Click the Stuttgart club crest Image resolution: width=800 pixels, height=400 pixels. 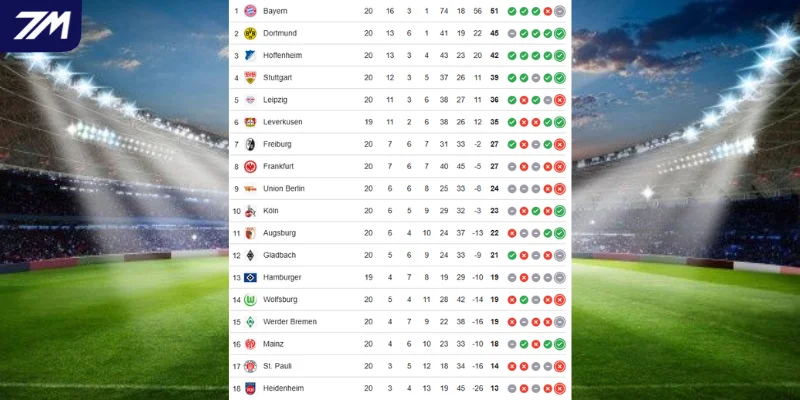pos(250,77)
